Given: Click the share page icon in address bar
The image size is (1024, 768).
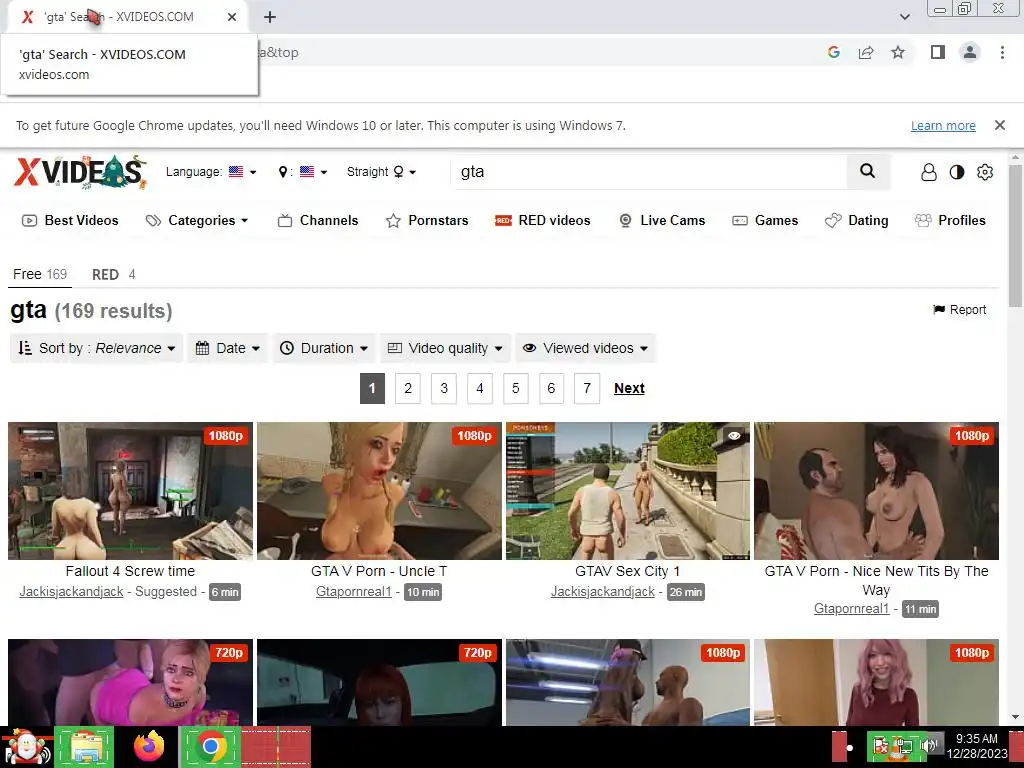Looking at the screenshot, I should click(x=866, y=52).
